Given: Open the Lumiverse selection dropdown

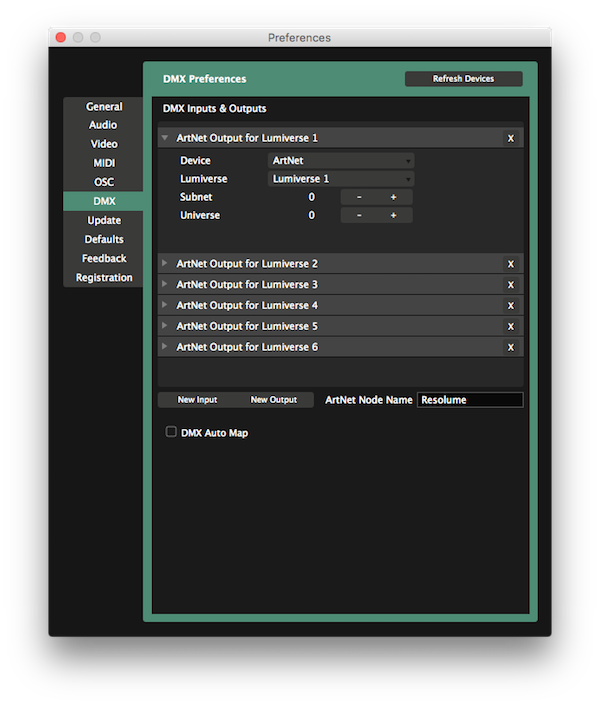Looking at the screenshot, I should [x=342, y=179].
